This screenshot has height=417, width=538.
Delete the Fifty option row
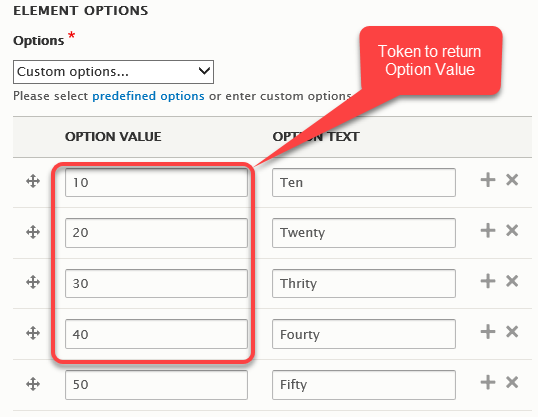point(512,382)
